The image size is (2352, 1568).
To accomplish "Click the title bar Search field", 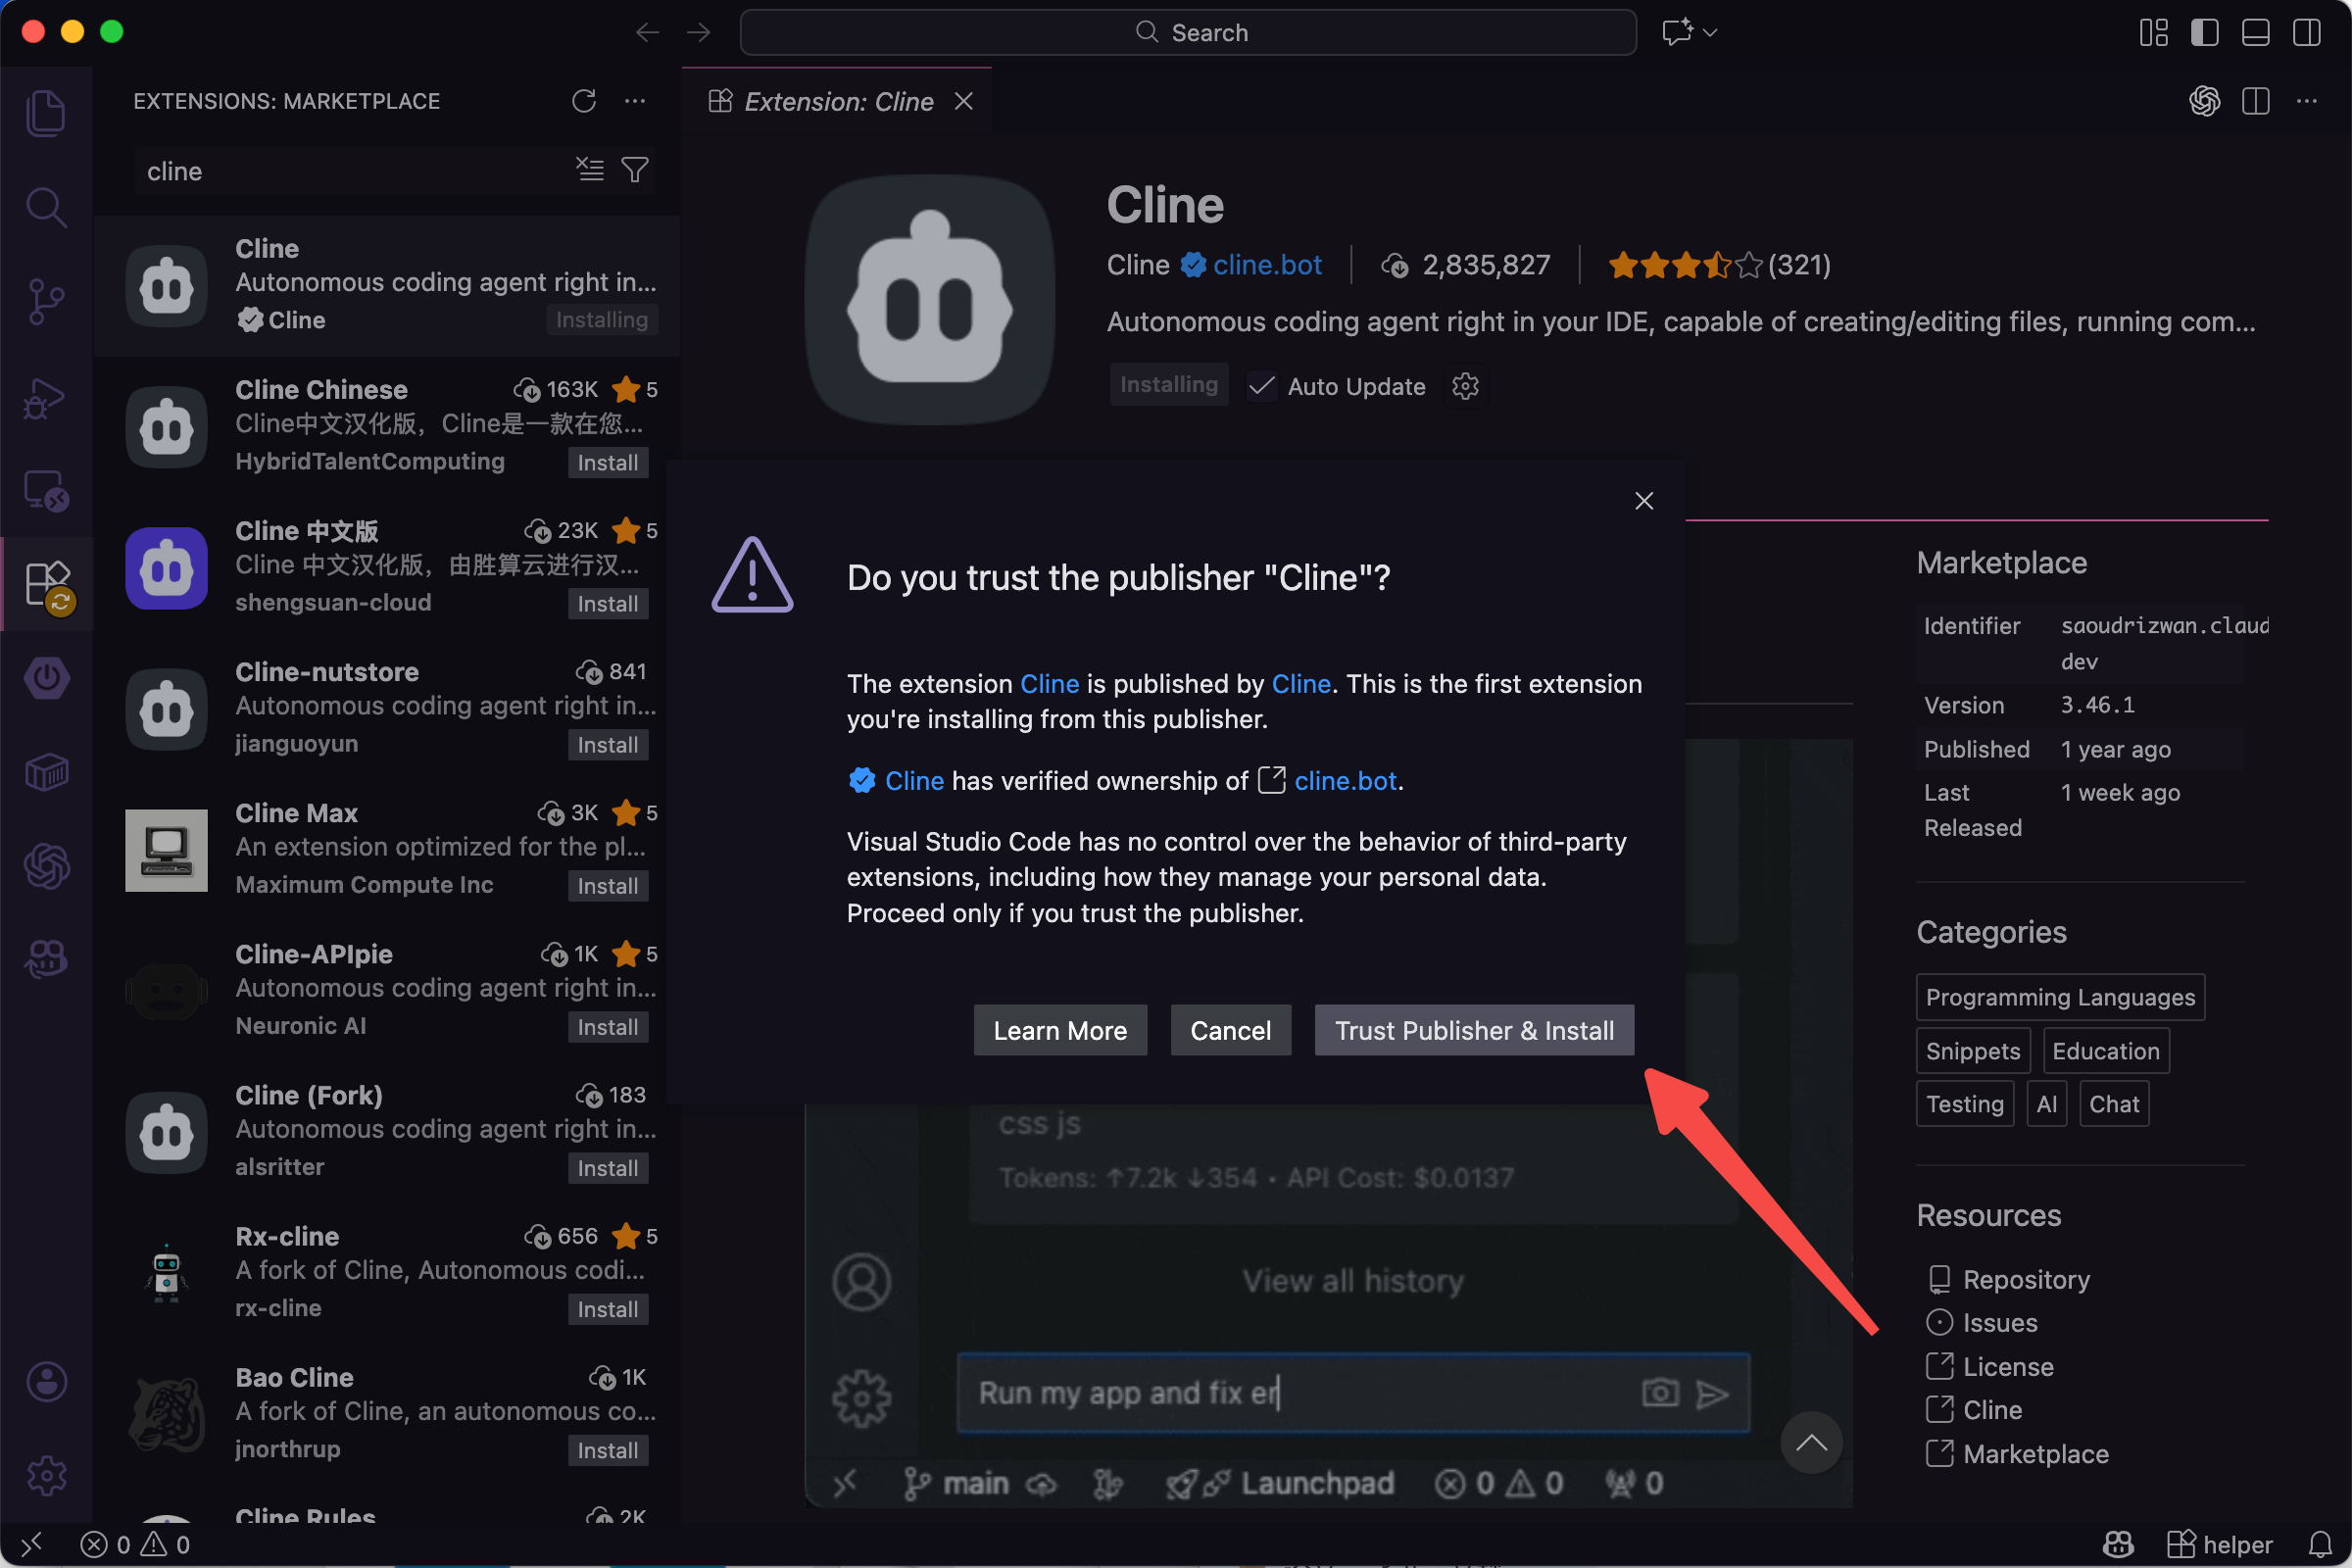I will point(1188,32).
